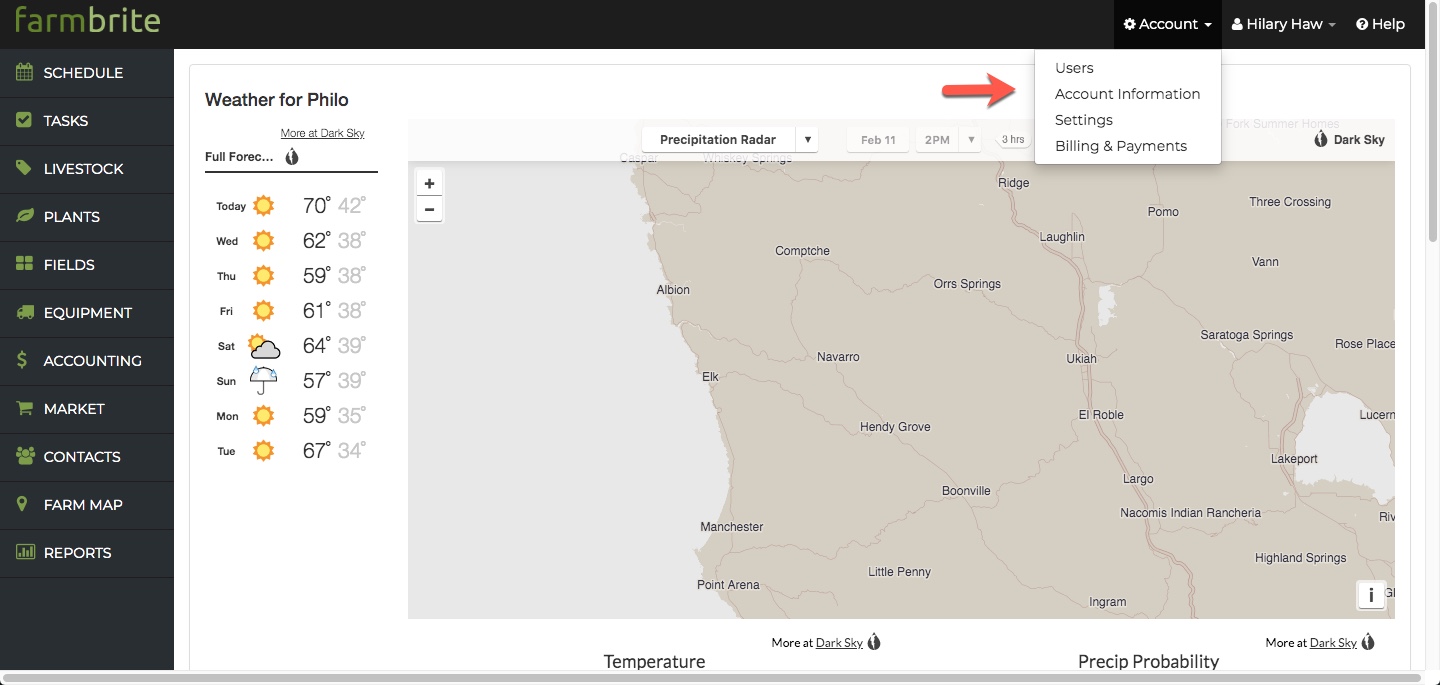Viewport: 1440px width, 685px height.
Task: Zoom out on the radar map
Action: [429, 209]
